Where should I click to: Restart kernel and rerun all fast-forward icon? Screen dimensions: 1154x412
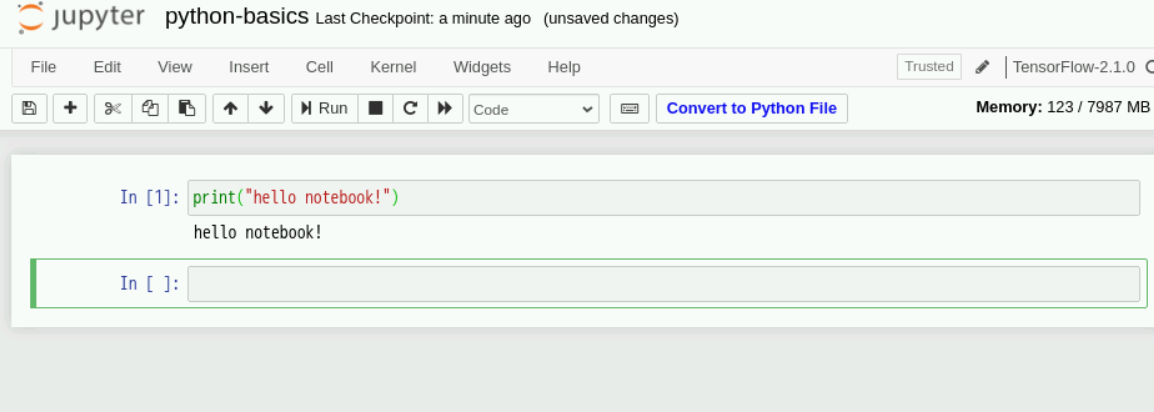coord(445,108)
